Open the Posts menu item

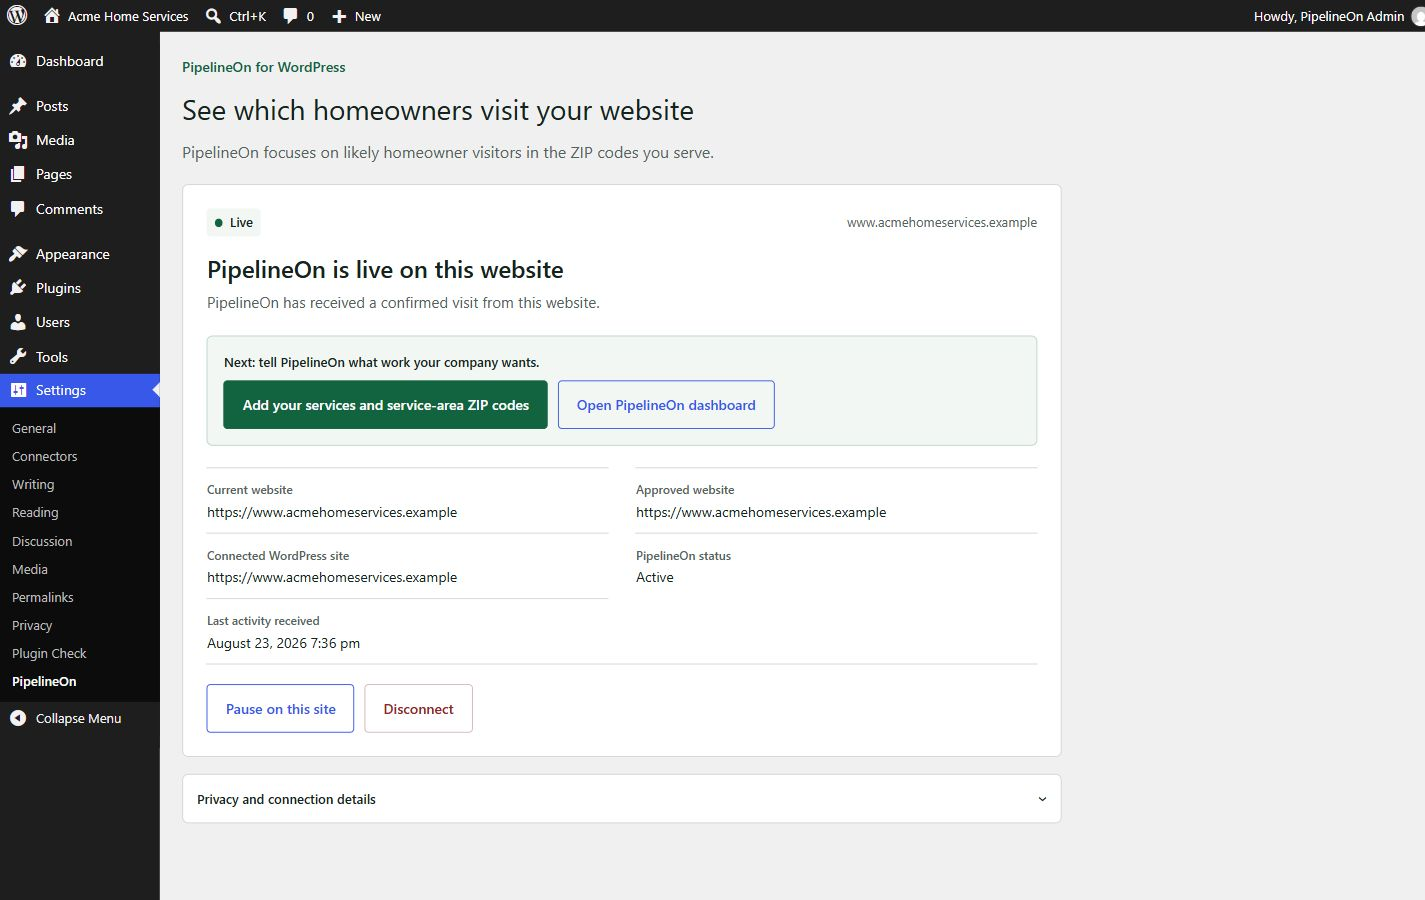80,106
